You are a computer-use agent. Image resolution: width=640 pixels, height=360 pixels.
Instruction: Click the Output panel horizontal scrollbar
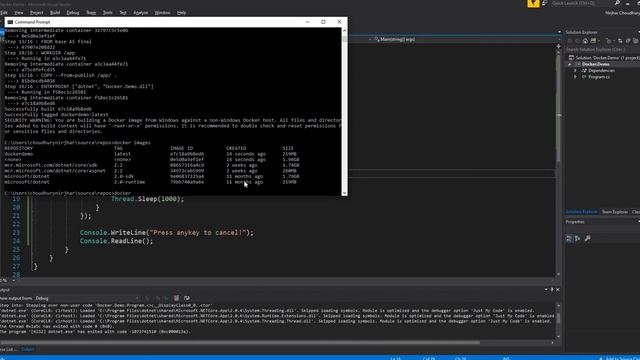tap(240, 343)
